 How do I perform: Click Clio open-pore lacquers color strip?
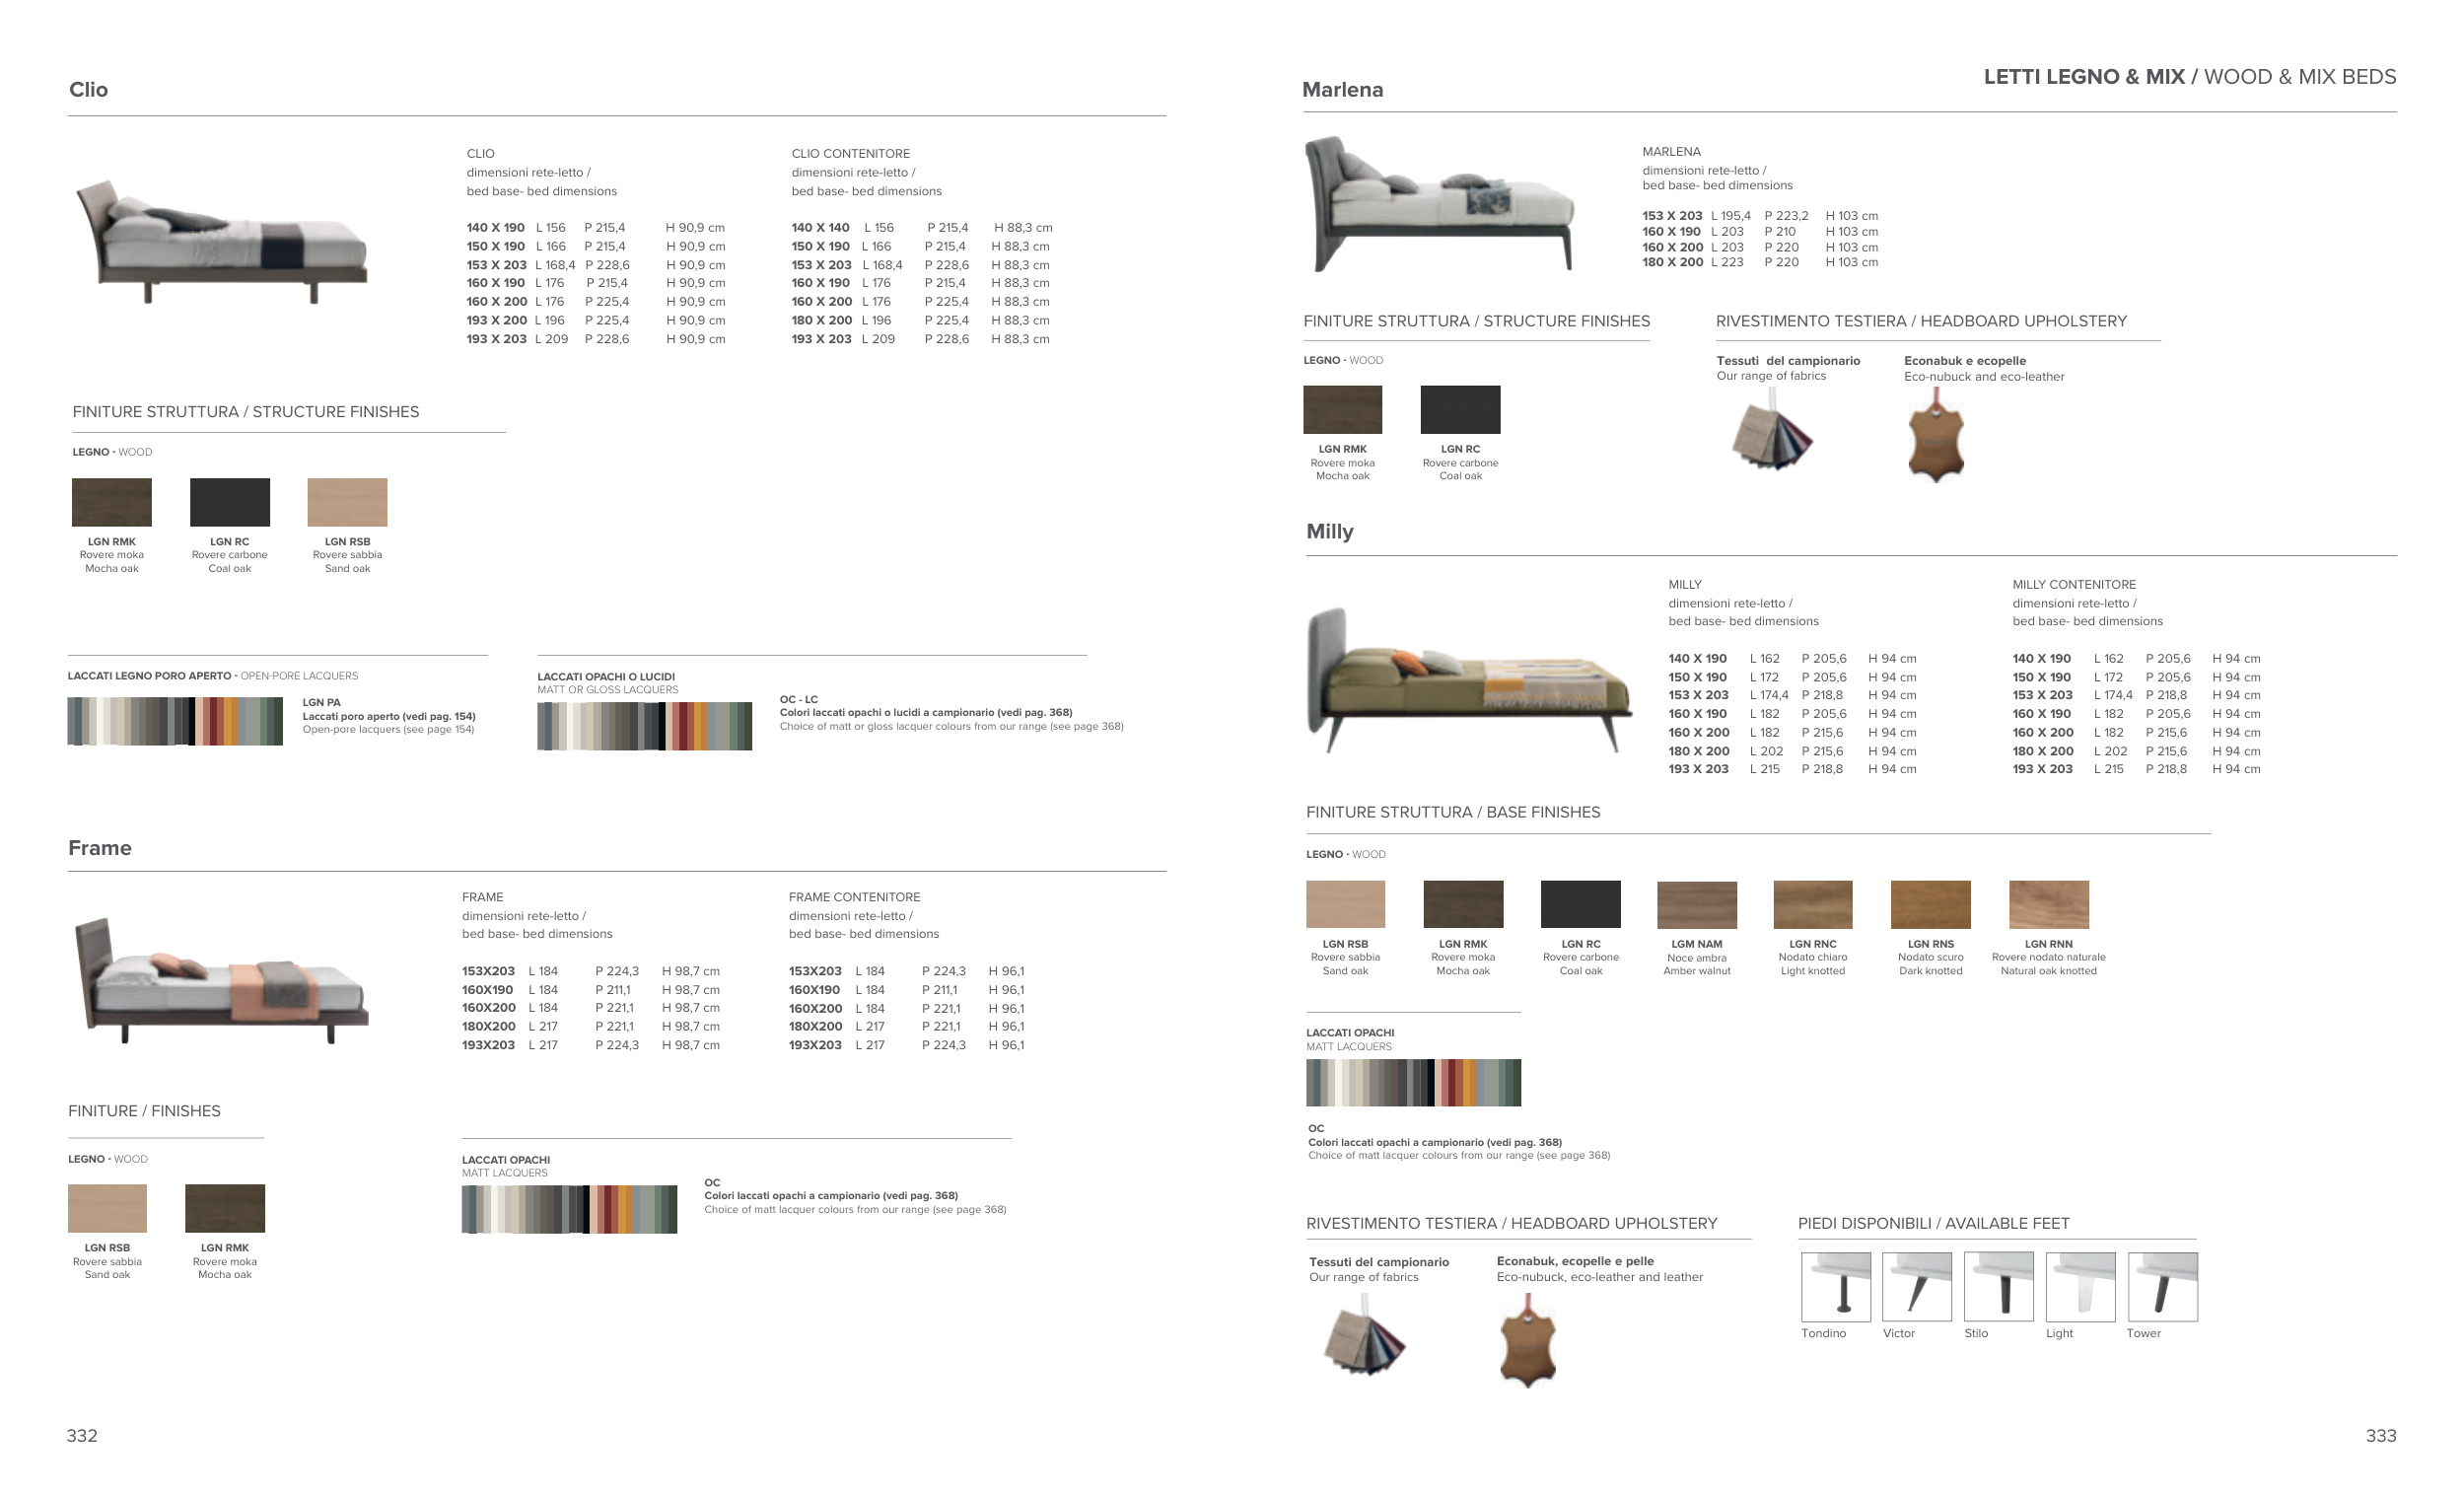point(175,721)
